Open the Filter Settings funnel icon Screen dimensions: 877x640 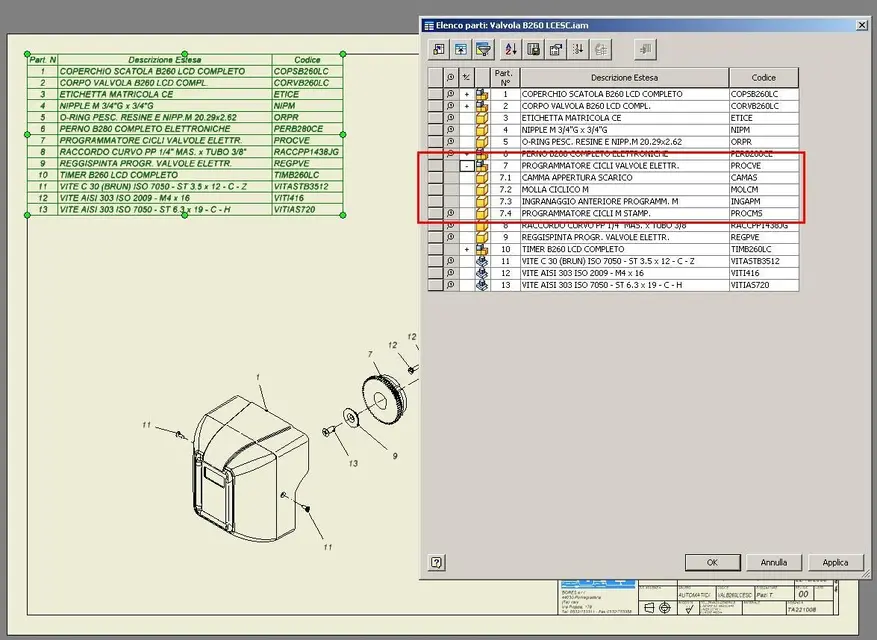coord(483,49)
